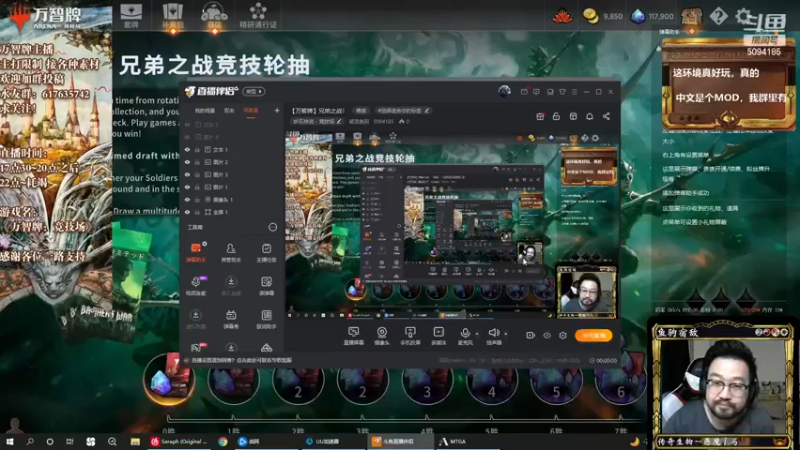
Task: Open the 弹幕助手 danmaku assistant tool
Action: point(196,253)
